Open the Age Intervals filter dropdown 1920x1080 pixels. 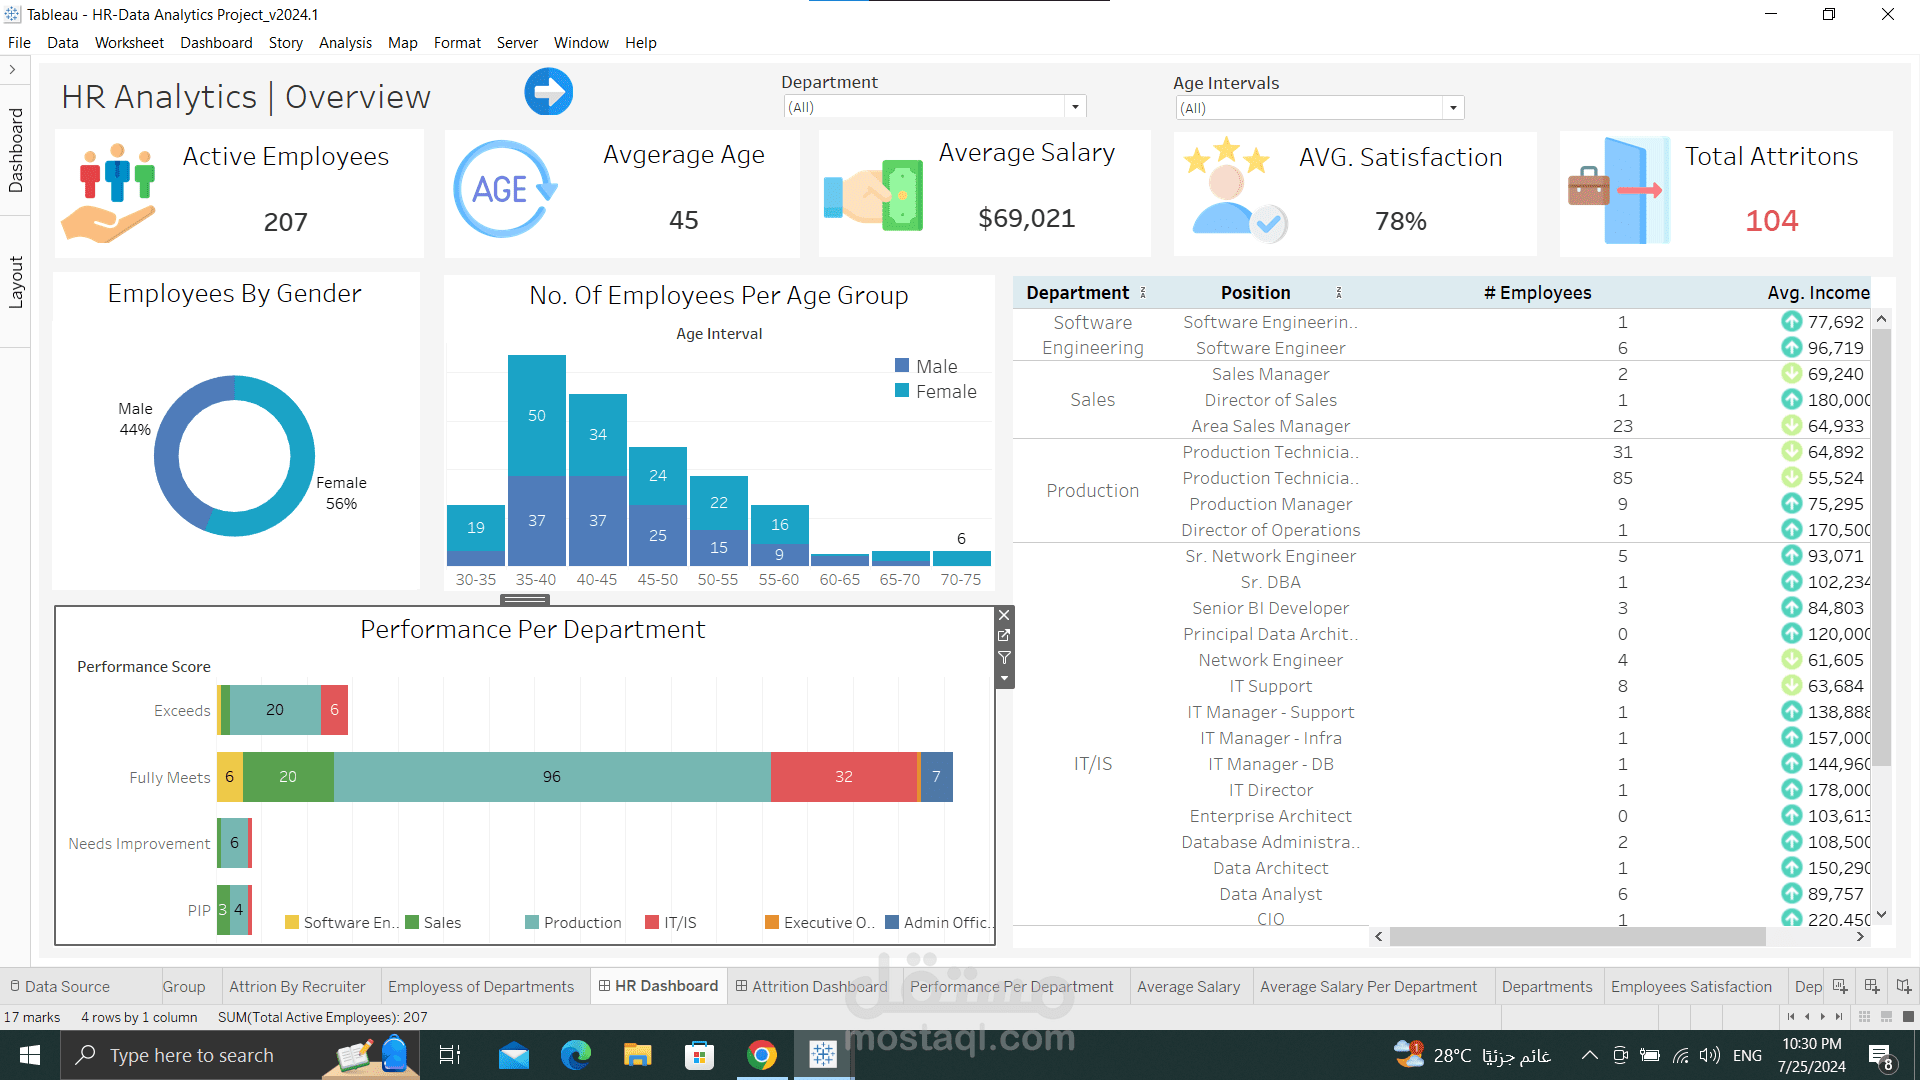click(1453, 108)
